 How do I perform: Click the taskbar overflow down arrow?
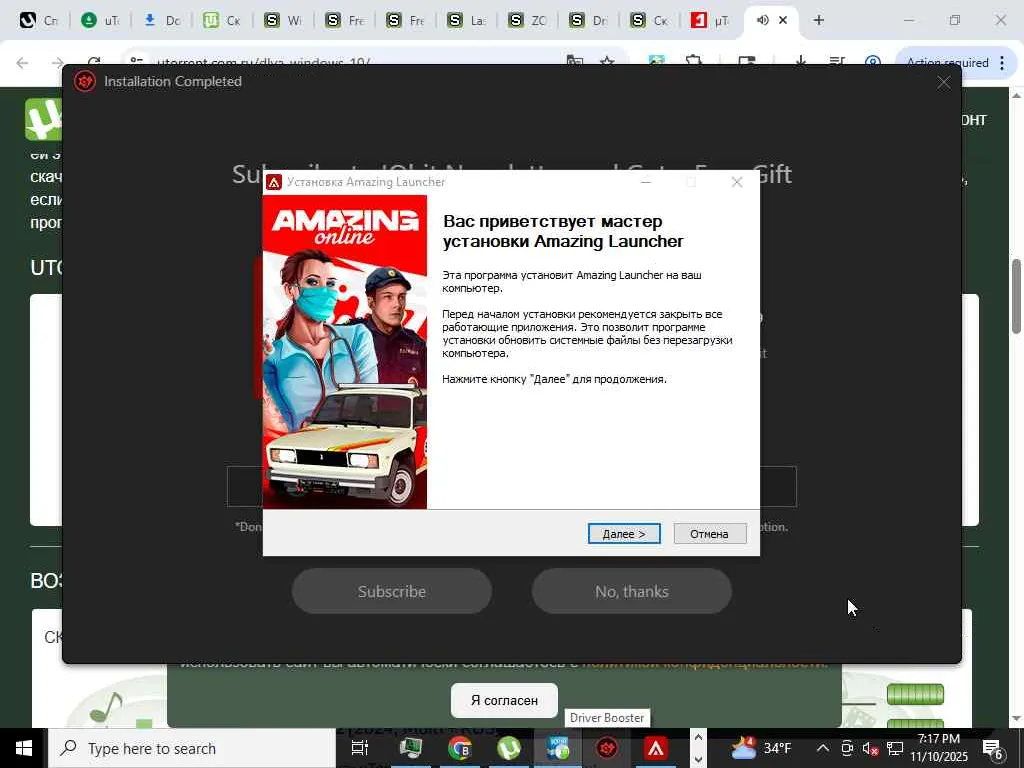tap(698, 759)
